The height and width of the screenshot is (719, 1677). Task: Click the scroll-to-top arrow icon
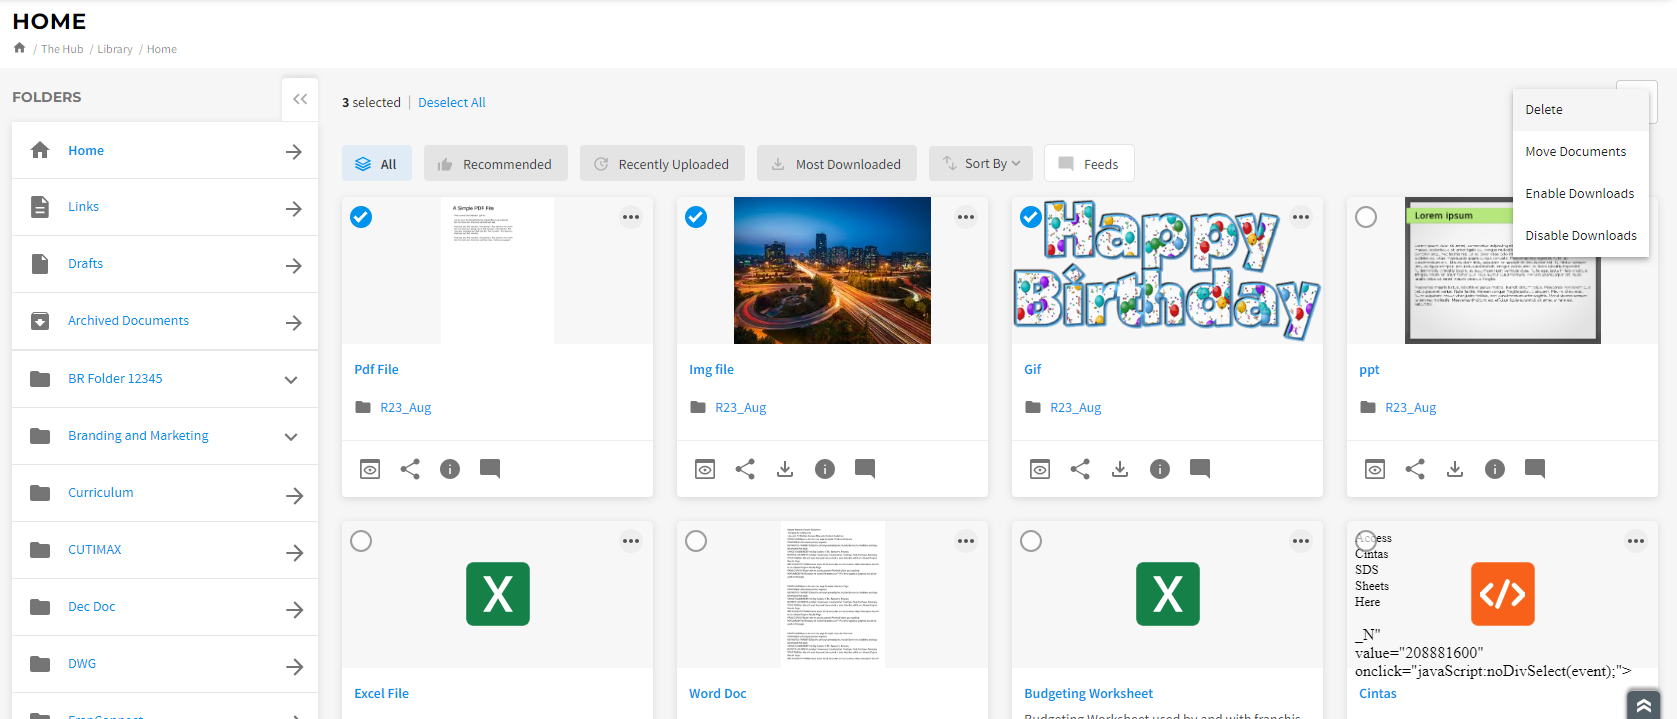pyautogui.click(x=1643, y=705)
